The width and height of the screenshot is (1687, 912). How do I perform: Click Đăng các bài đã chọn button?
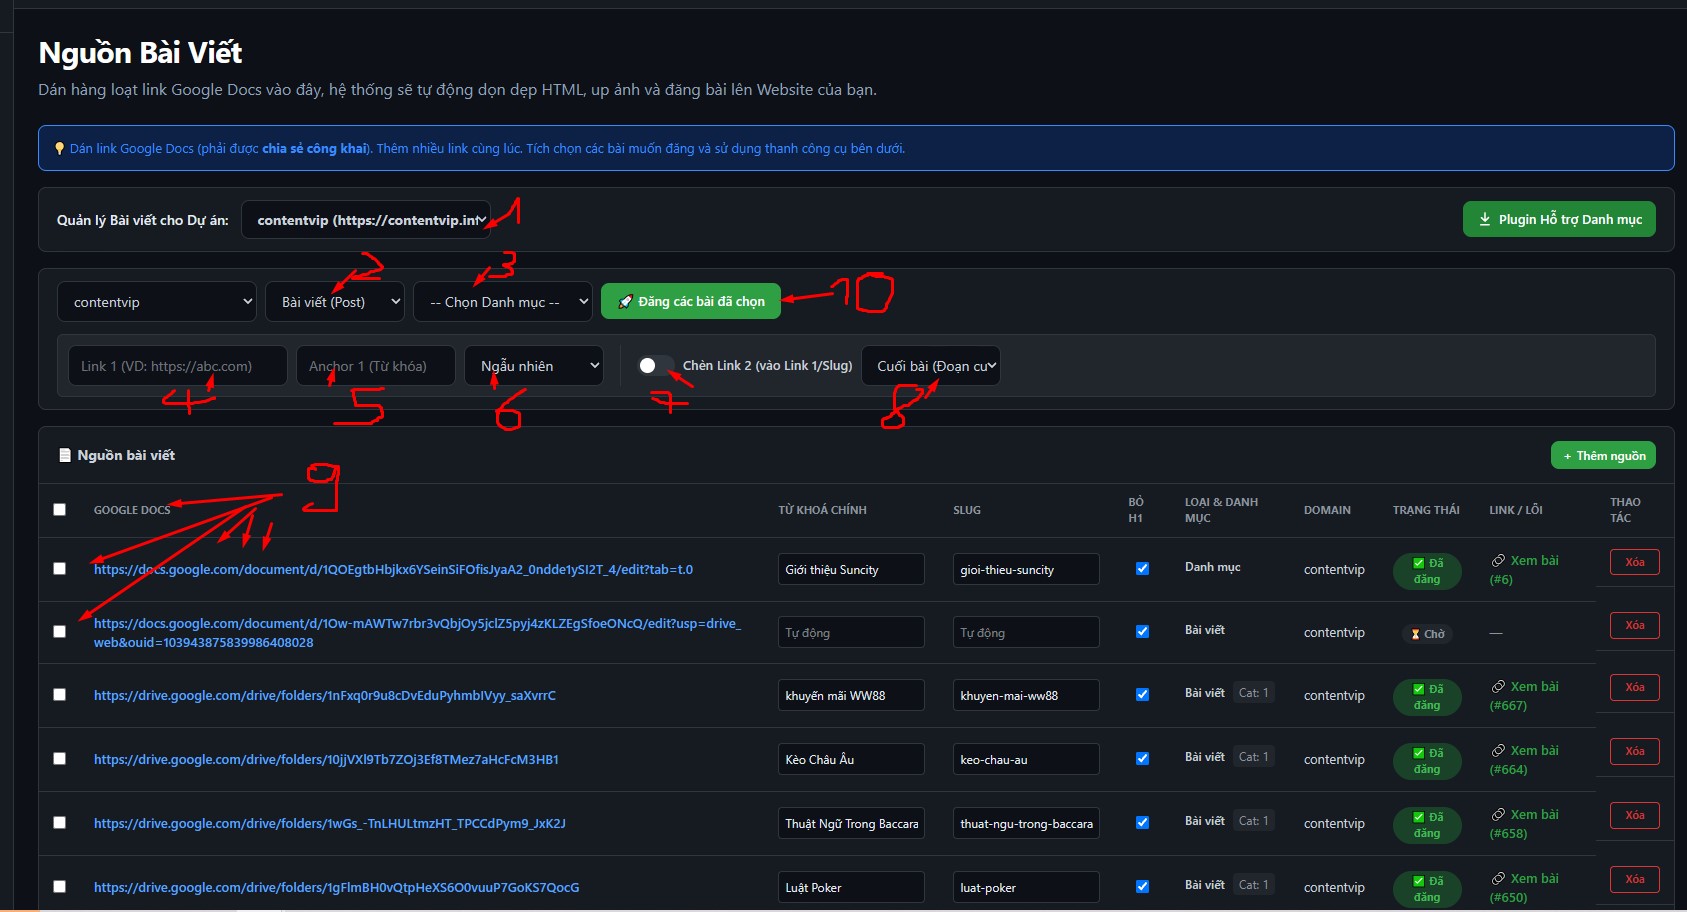[691, 301]
